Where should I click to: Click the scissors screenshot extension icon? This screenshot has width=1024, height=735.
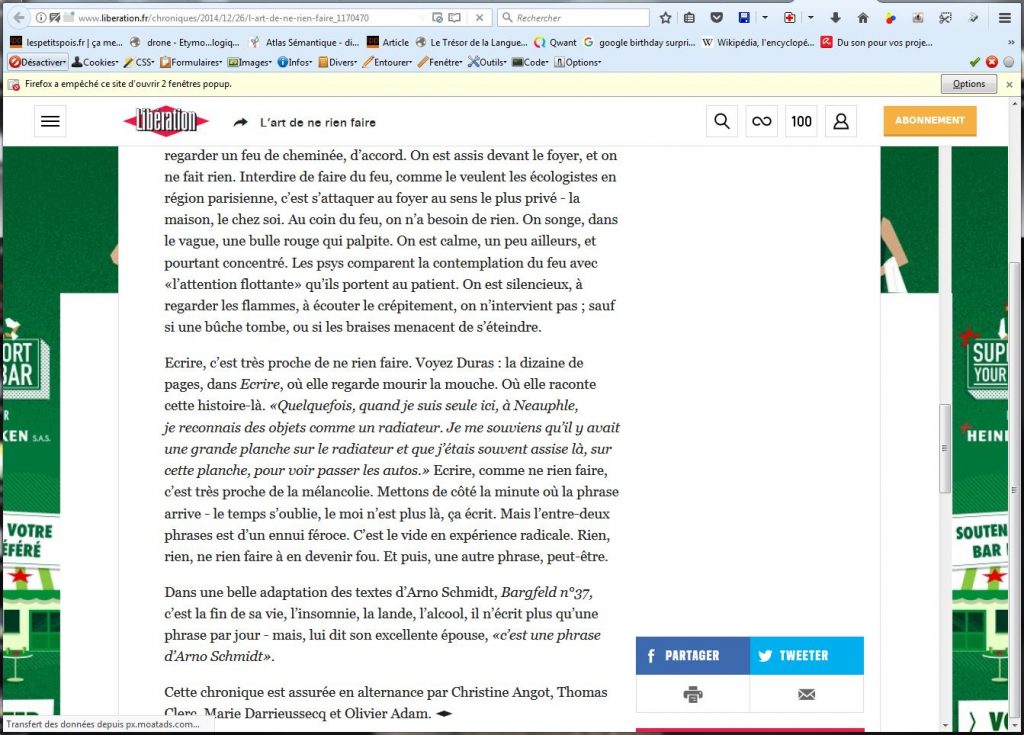click(945, 18)
